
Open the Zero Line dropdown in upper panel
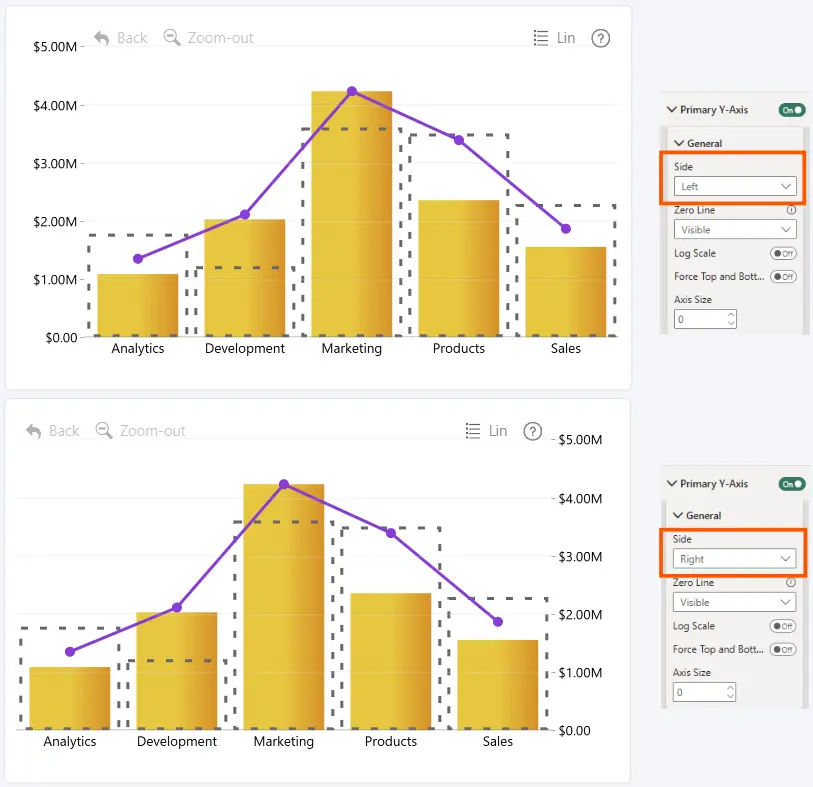tap(735, 230)
